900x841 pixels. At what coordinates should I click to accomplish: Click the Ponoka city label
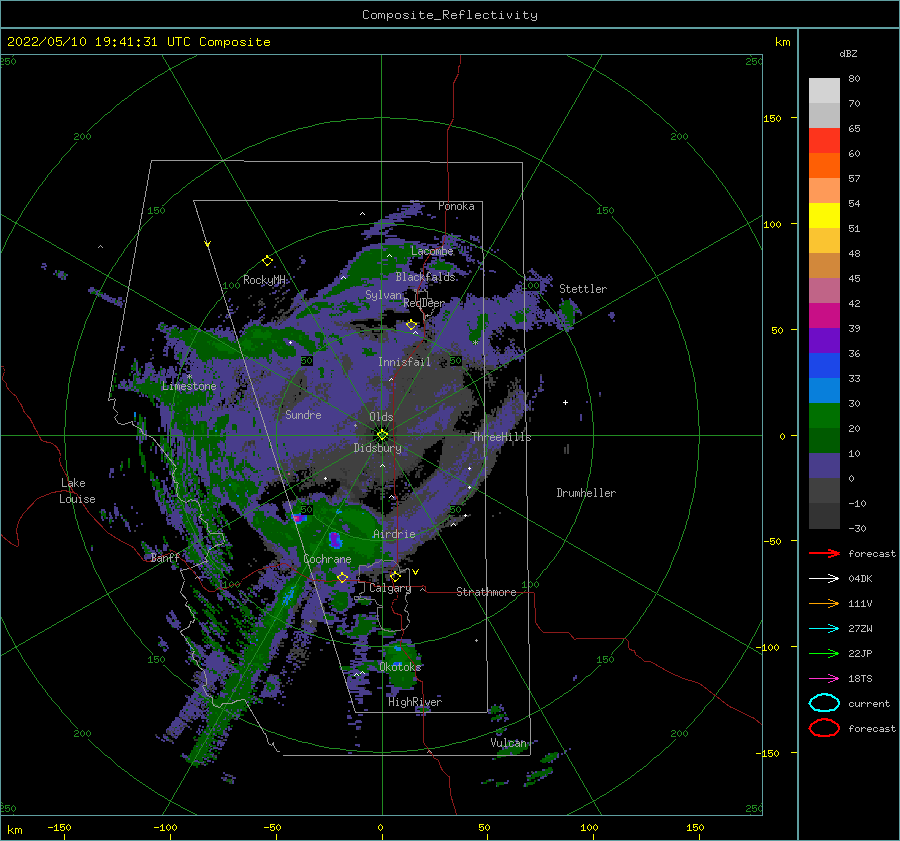pyautogui.click(x=456, y=206)
